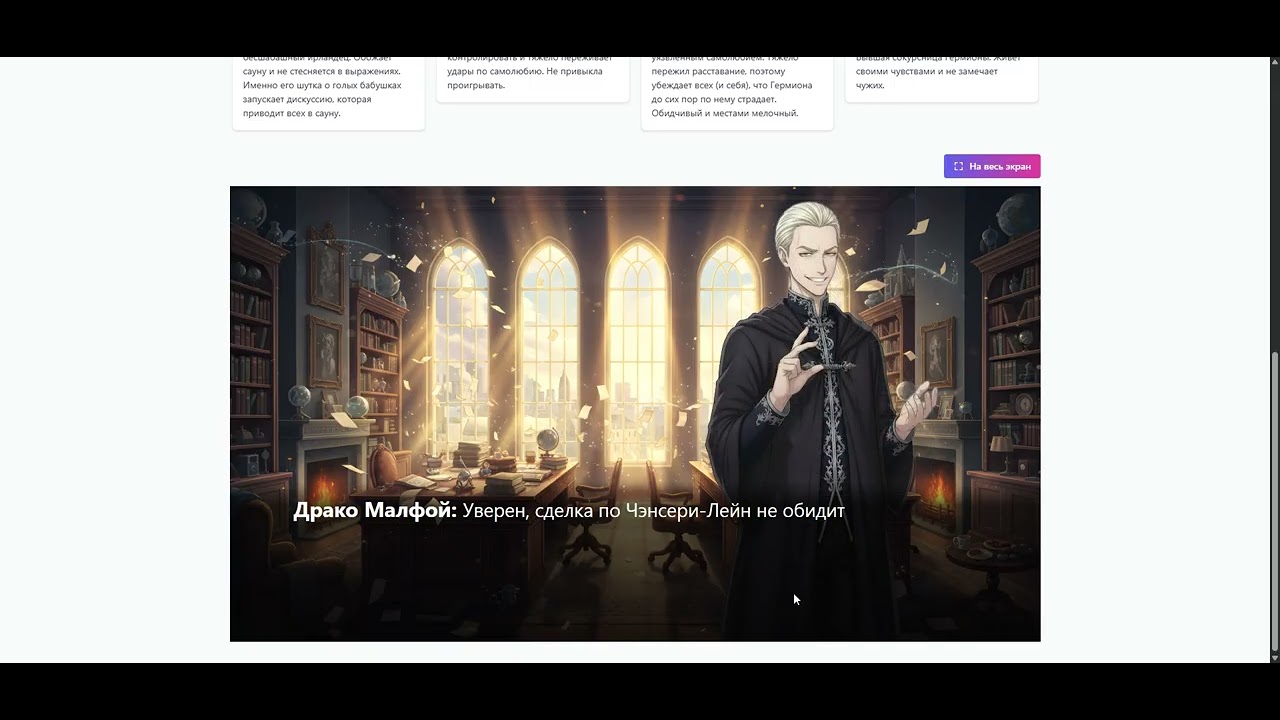Click the scrollbar down arrow at bottom right
This screenshot has width=1280, height=720.
pos(1274,657)
